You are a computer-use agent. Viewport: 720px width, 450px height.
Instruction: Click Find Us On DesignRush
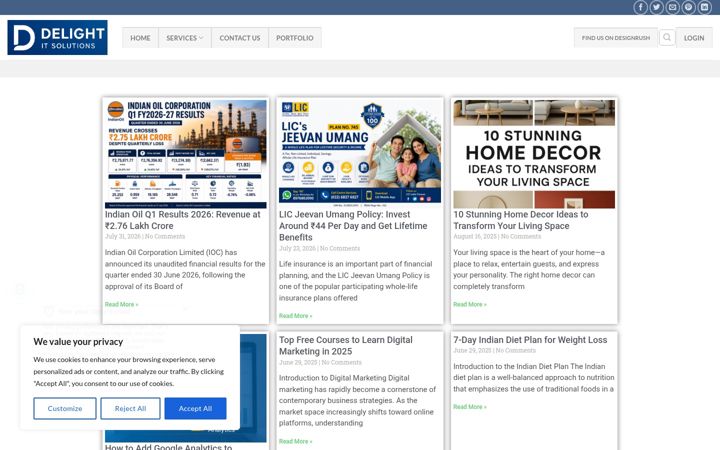pos(616,38)
